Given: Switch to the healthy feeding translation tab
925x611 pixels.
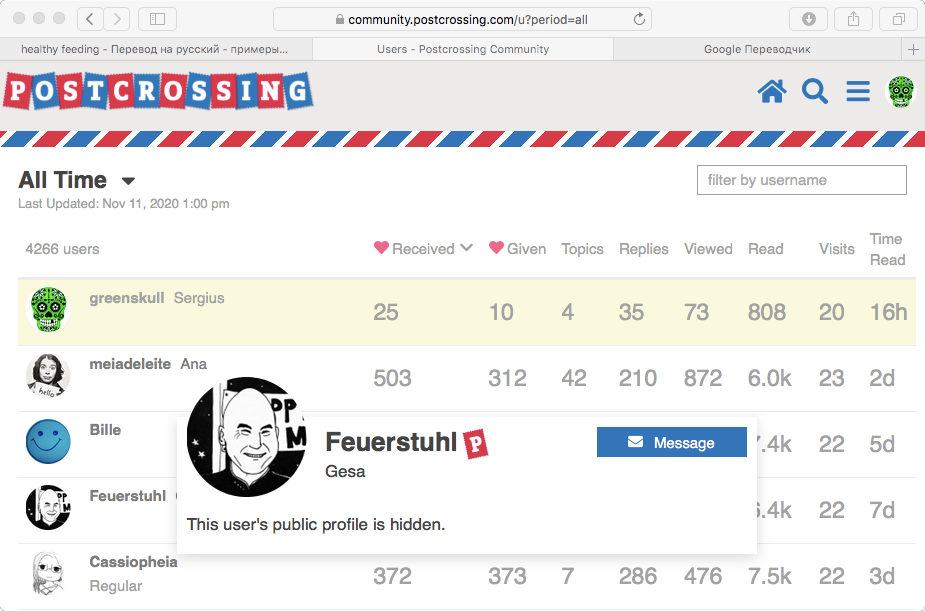Looking at the screenshot, I should tap(155, 50).
